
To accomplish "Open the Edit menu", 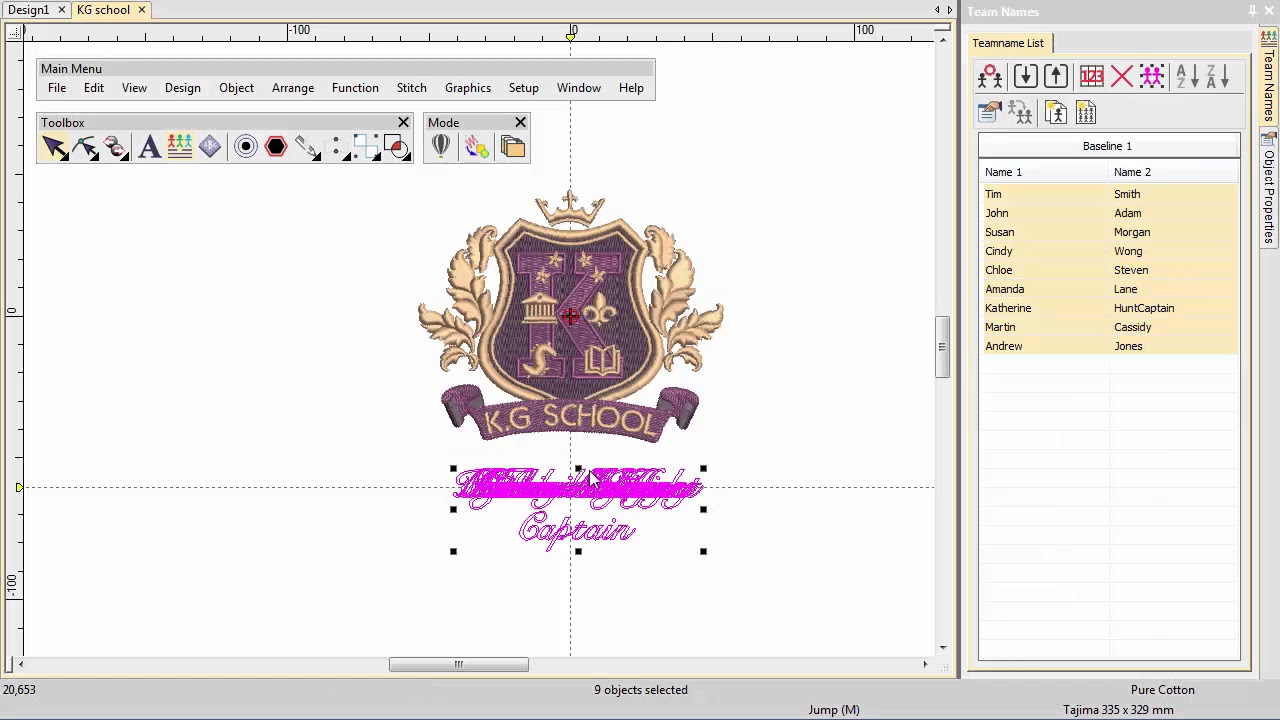I will pos(94,88).
